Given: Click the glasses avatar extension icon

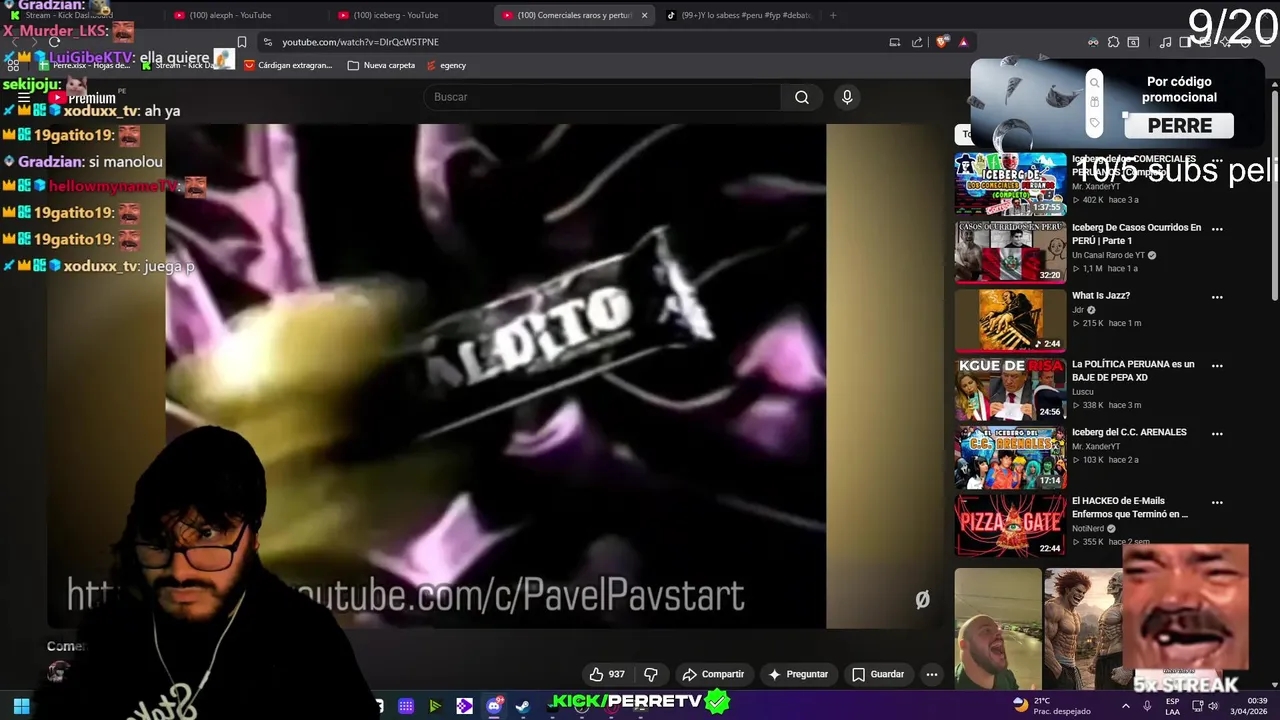Looking at the screenshot, I should (1093, 42).
